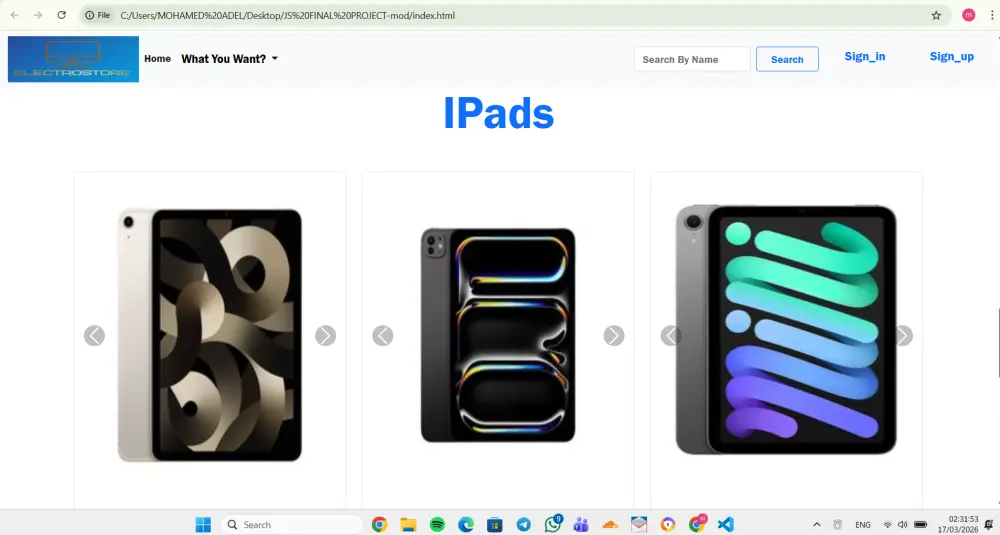The width and height of the screenshot is (1000, 535).
Task: Open Telegram from taskbar
Action: pos(524,524)
